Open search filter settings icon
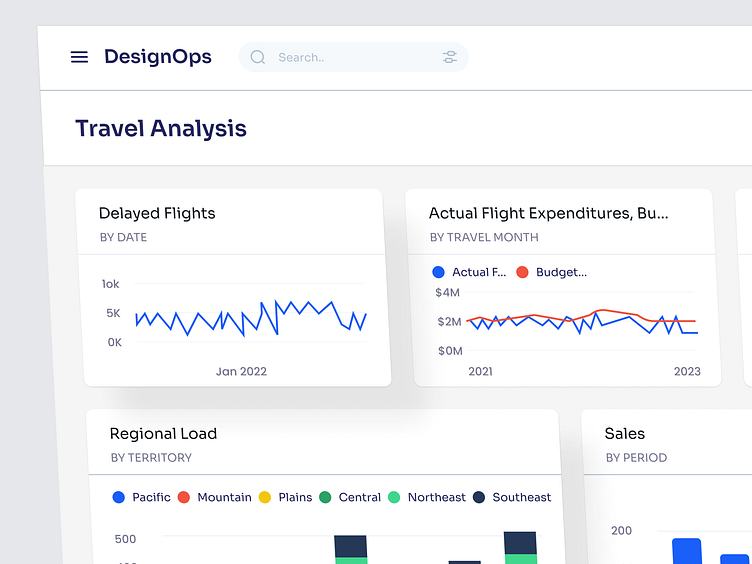 click(x=449, y=57)
